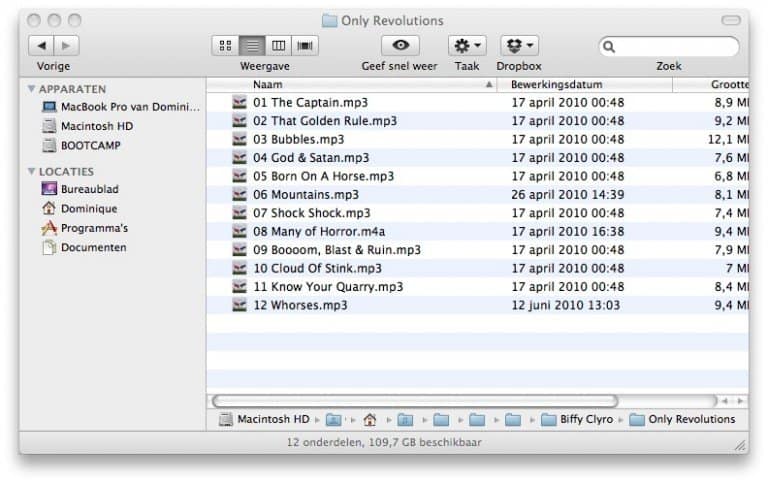
Task: Switch to list view
Action: 252,46
